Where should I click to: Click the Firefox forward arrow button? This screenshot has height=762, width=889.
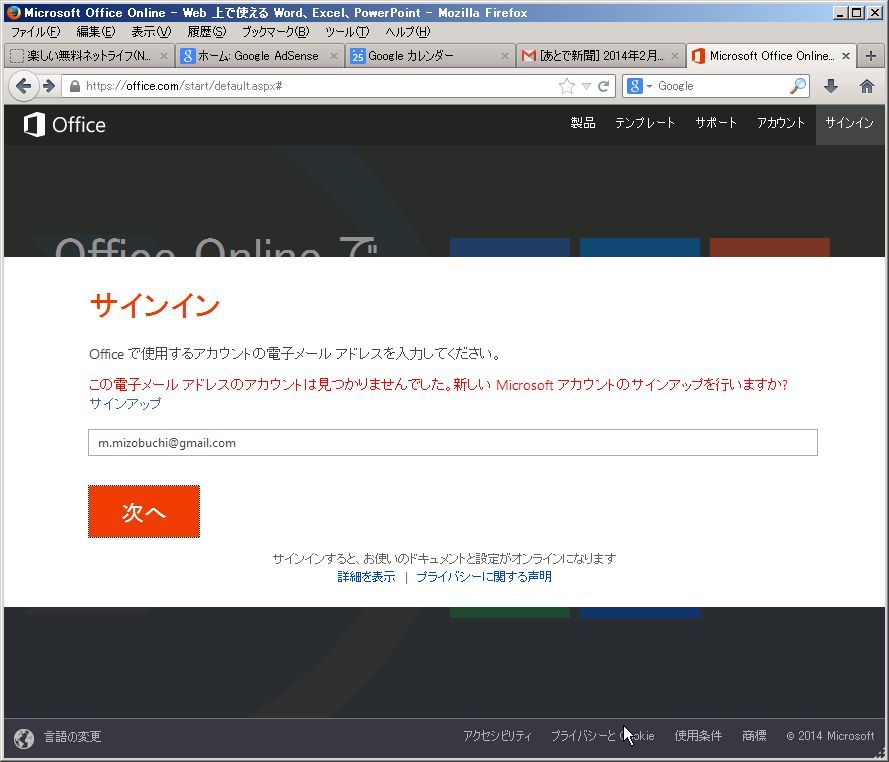pyautogui.click(x=49, y=86)
